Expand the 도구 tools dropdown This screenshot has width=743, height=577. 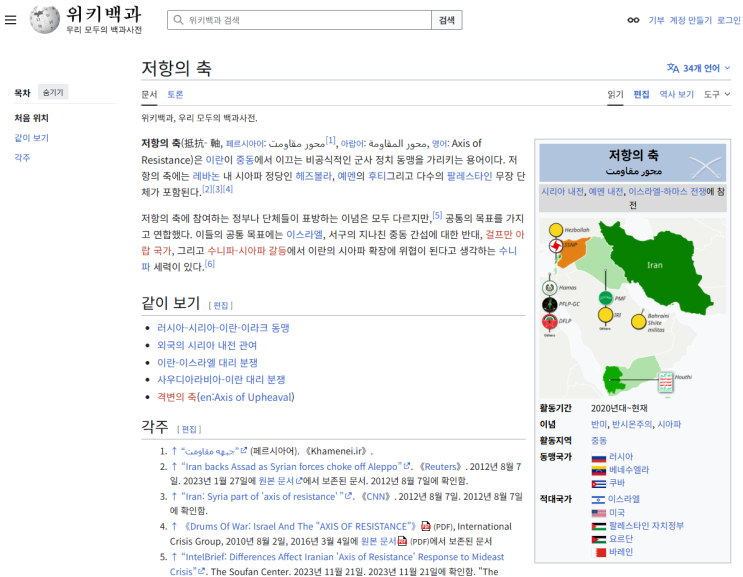pyautogui.click(x=717, y=94)
